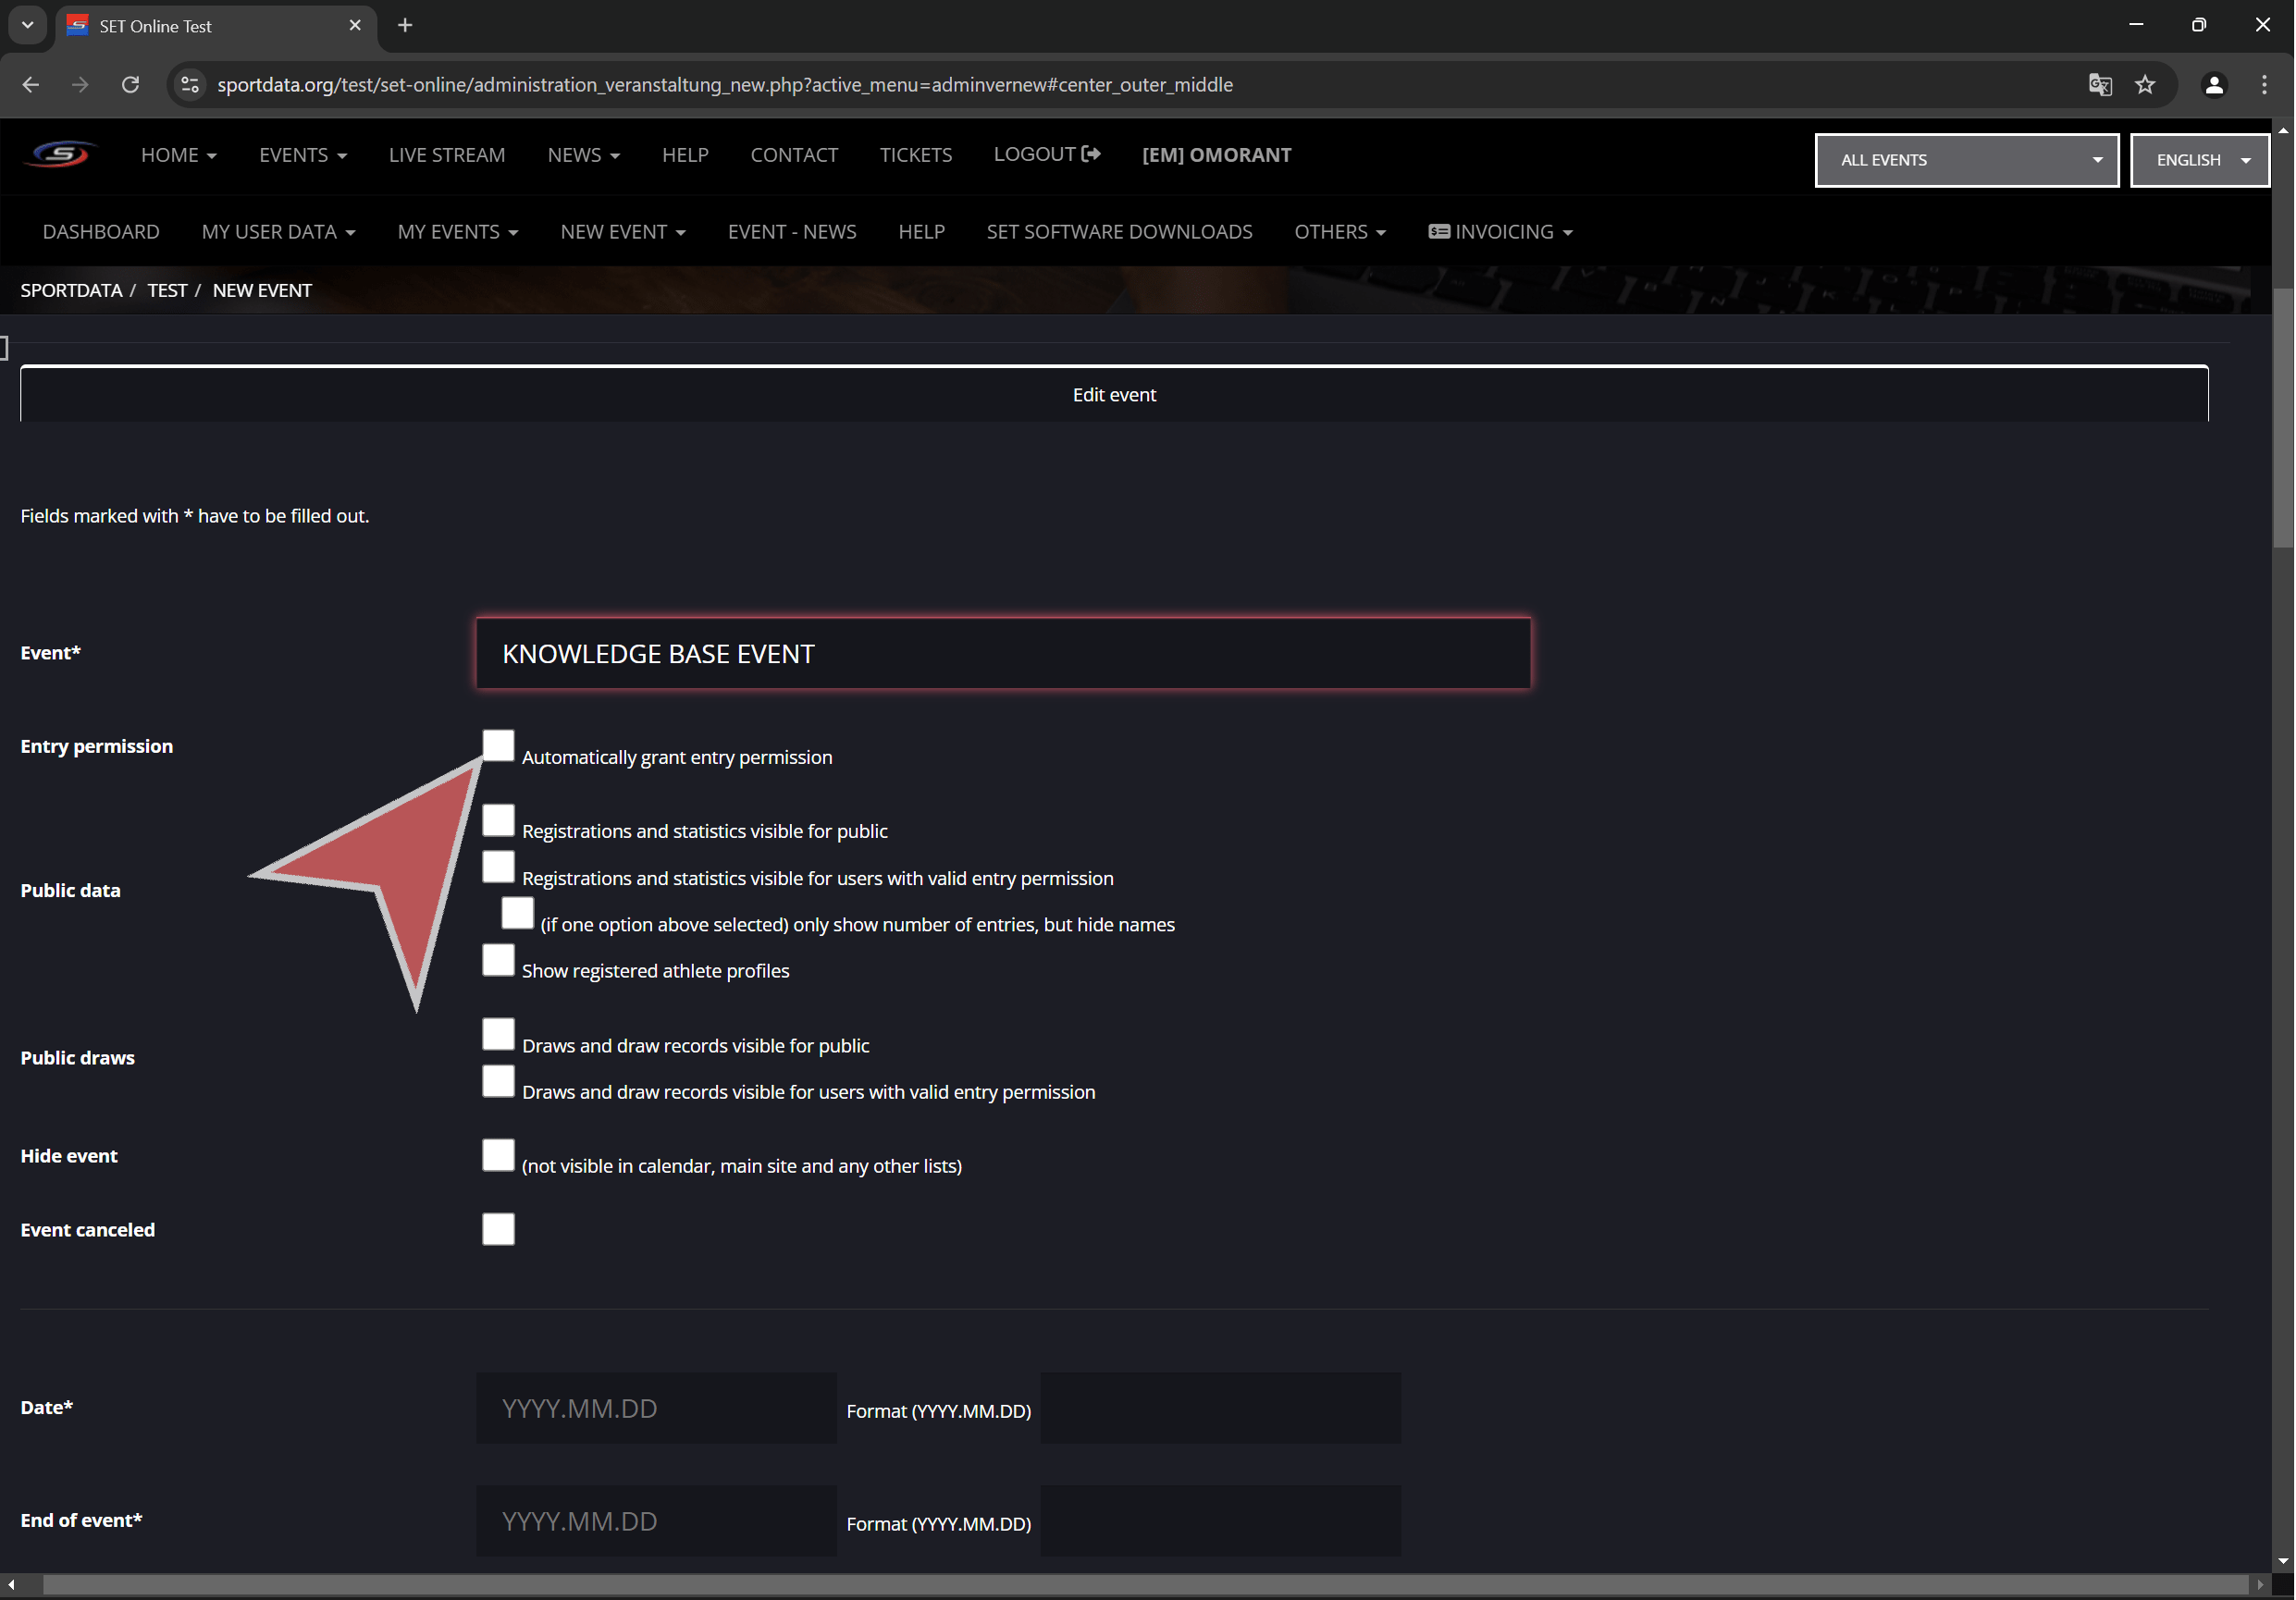Open the ALL EVENTS dropdown
The height and width of the screenshot is (1600, 2296).
(x=1966, y=160)
